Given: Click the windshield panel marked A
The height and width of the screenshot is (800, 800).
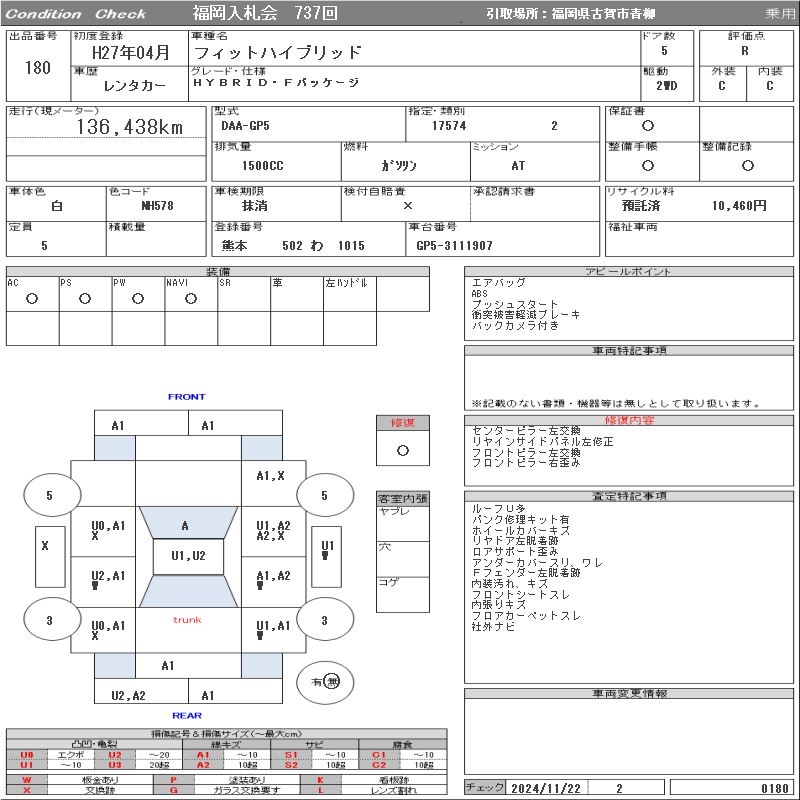Looking at the screenshot, I should (188, 522).
